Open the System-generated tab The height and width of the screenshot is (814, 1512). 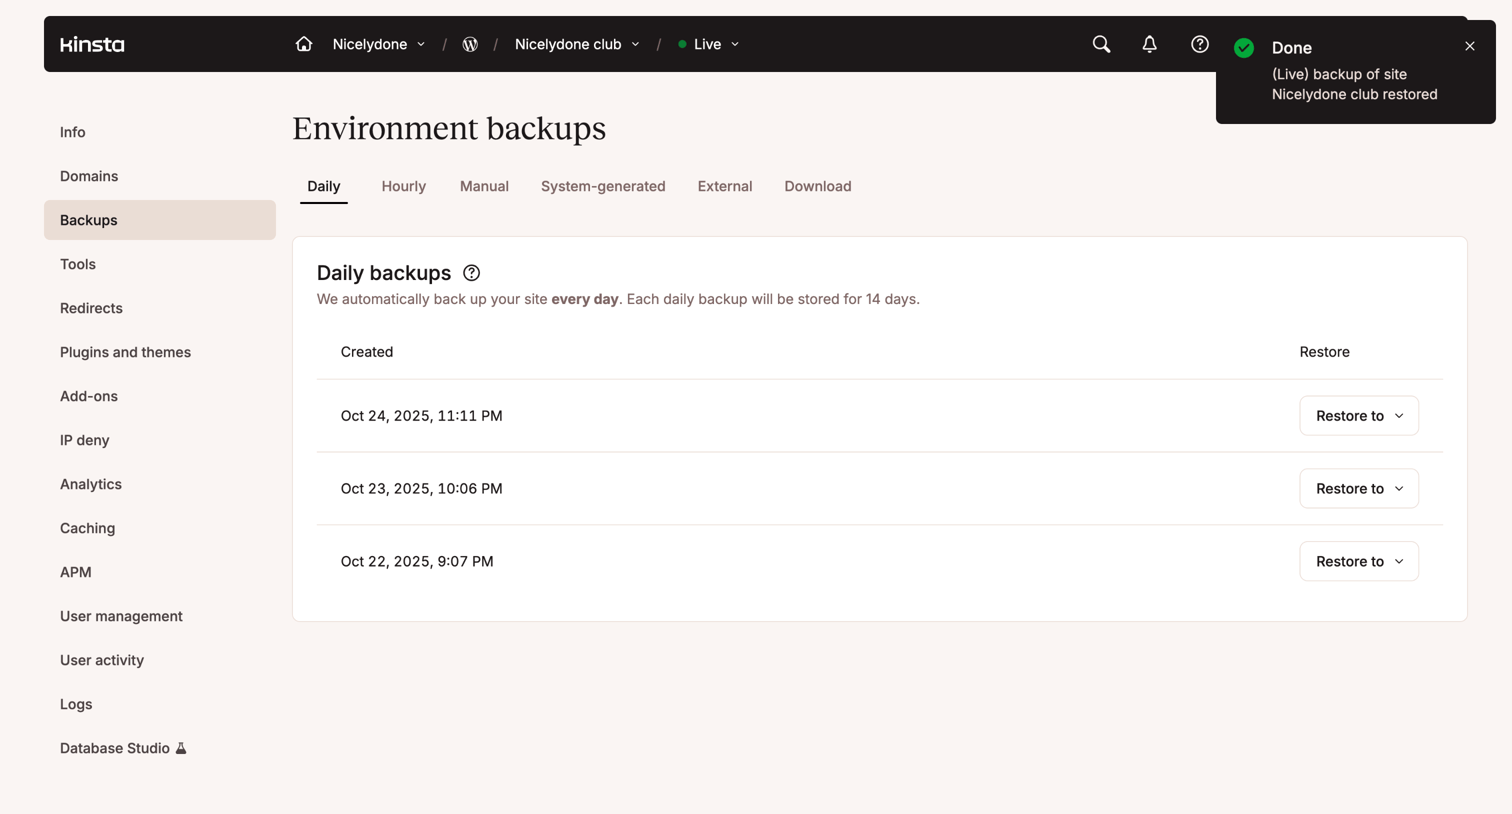point(603,186)
